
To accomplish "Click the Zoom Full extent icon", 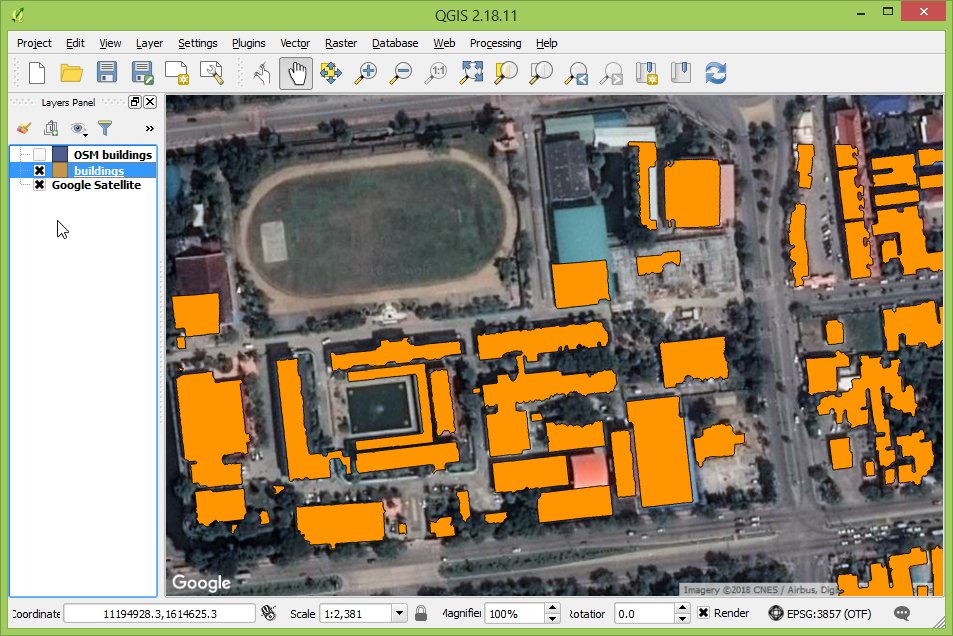I will pos(471,72).
